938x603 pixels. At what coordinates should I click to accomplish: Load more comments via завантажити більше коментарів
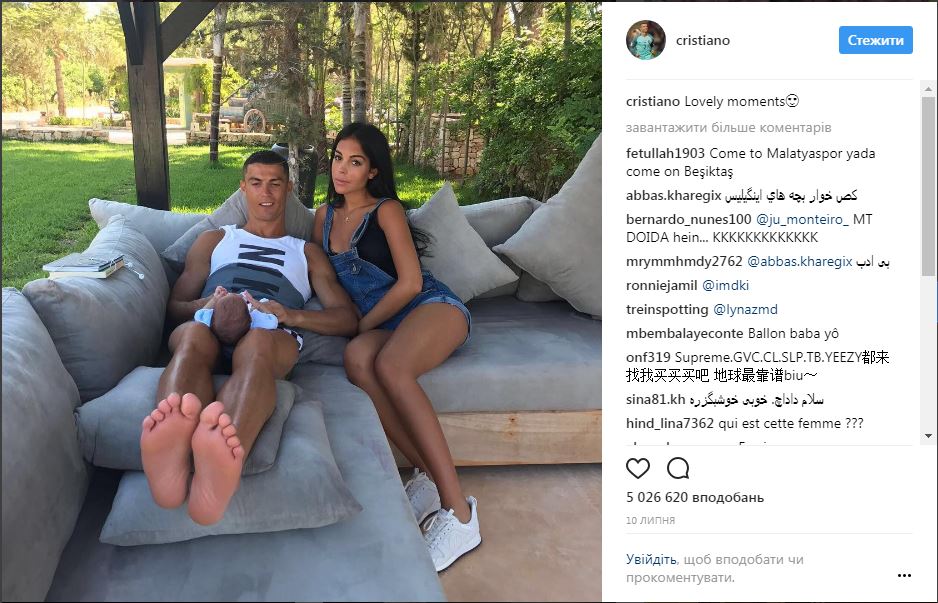coord(728,127)
